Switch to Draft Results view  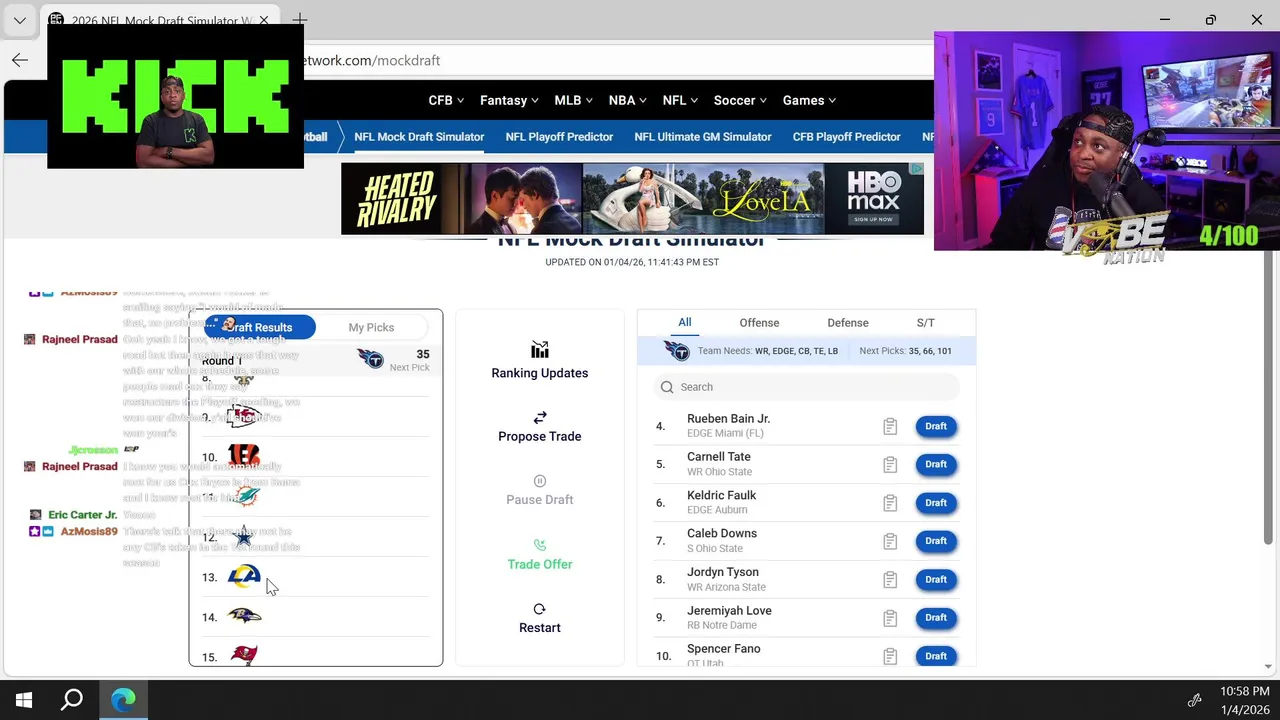click(260, 327)
